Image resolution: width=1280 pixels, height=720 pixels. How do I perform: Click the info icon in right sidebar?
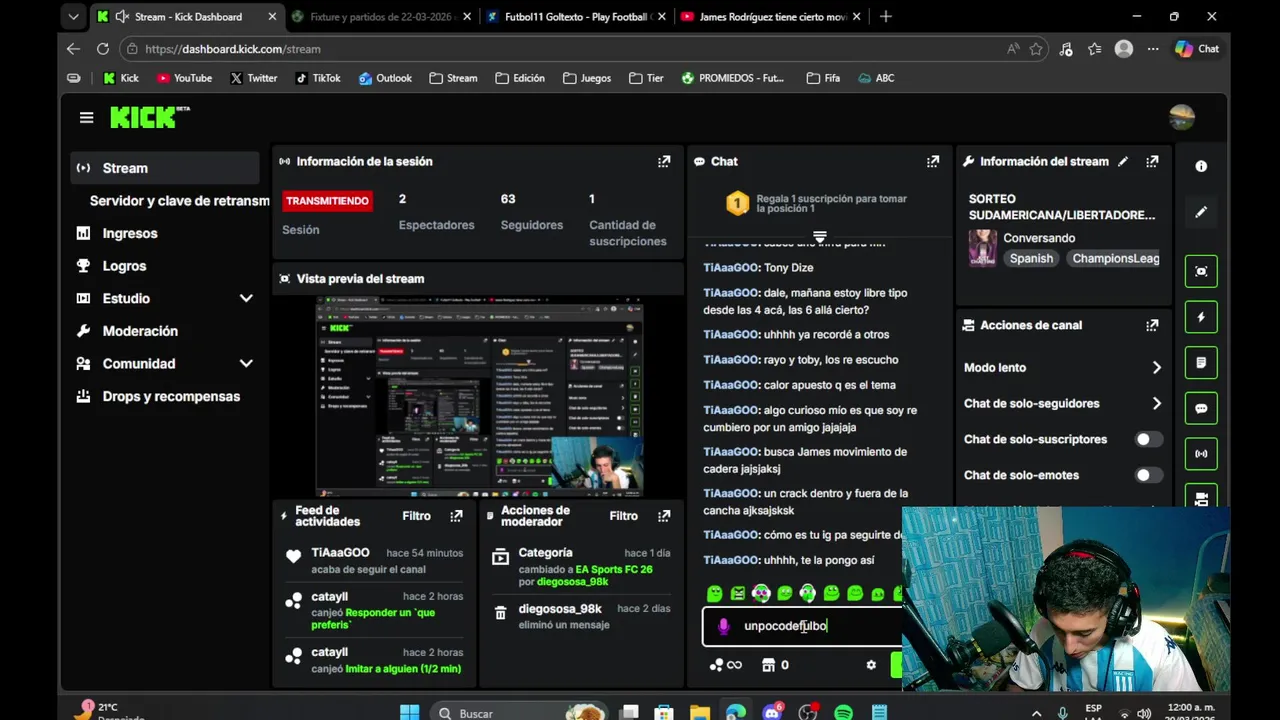click(1201, 166)
